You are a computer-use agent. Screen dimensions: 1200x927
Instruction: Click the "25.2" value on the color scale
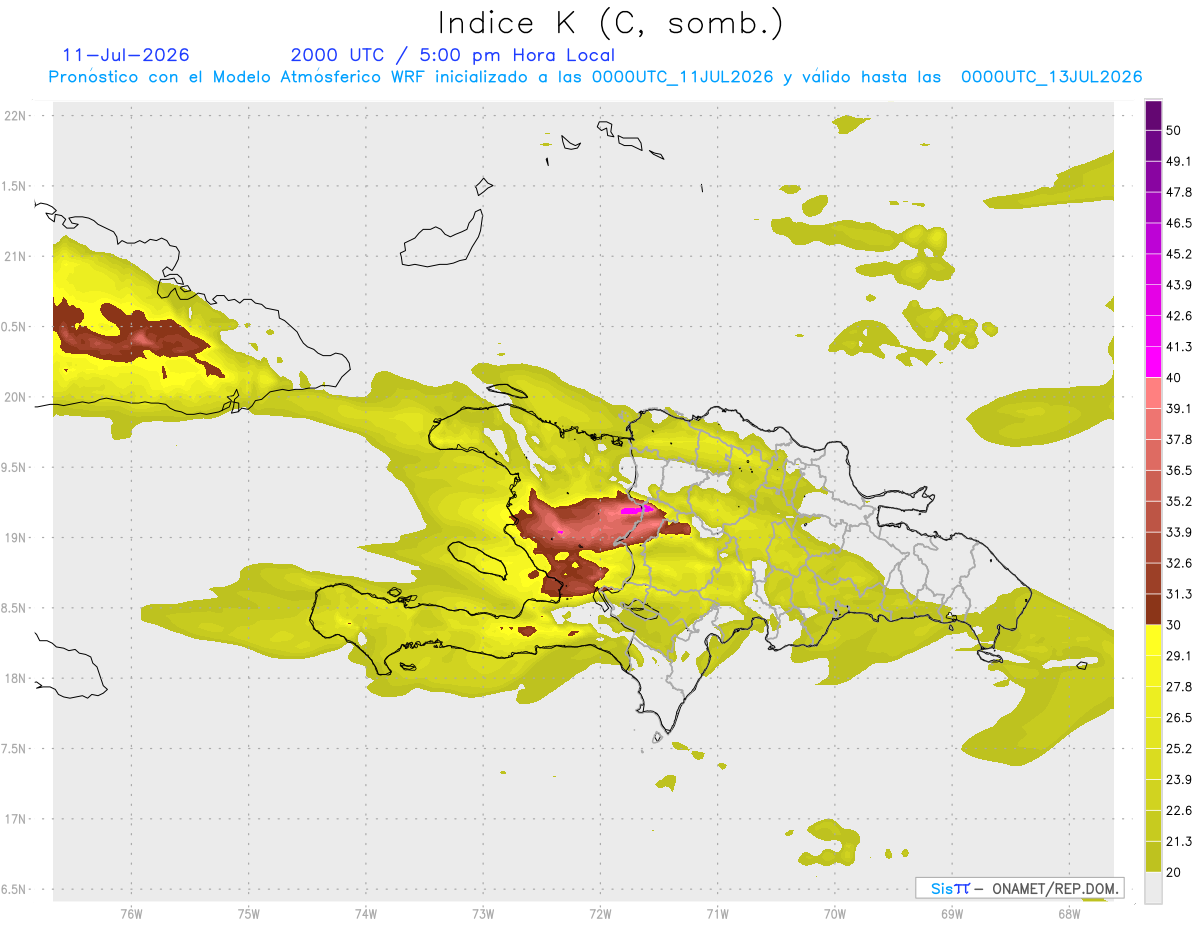1180,749
